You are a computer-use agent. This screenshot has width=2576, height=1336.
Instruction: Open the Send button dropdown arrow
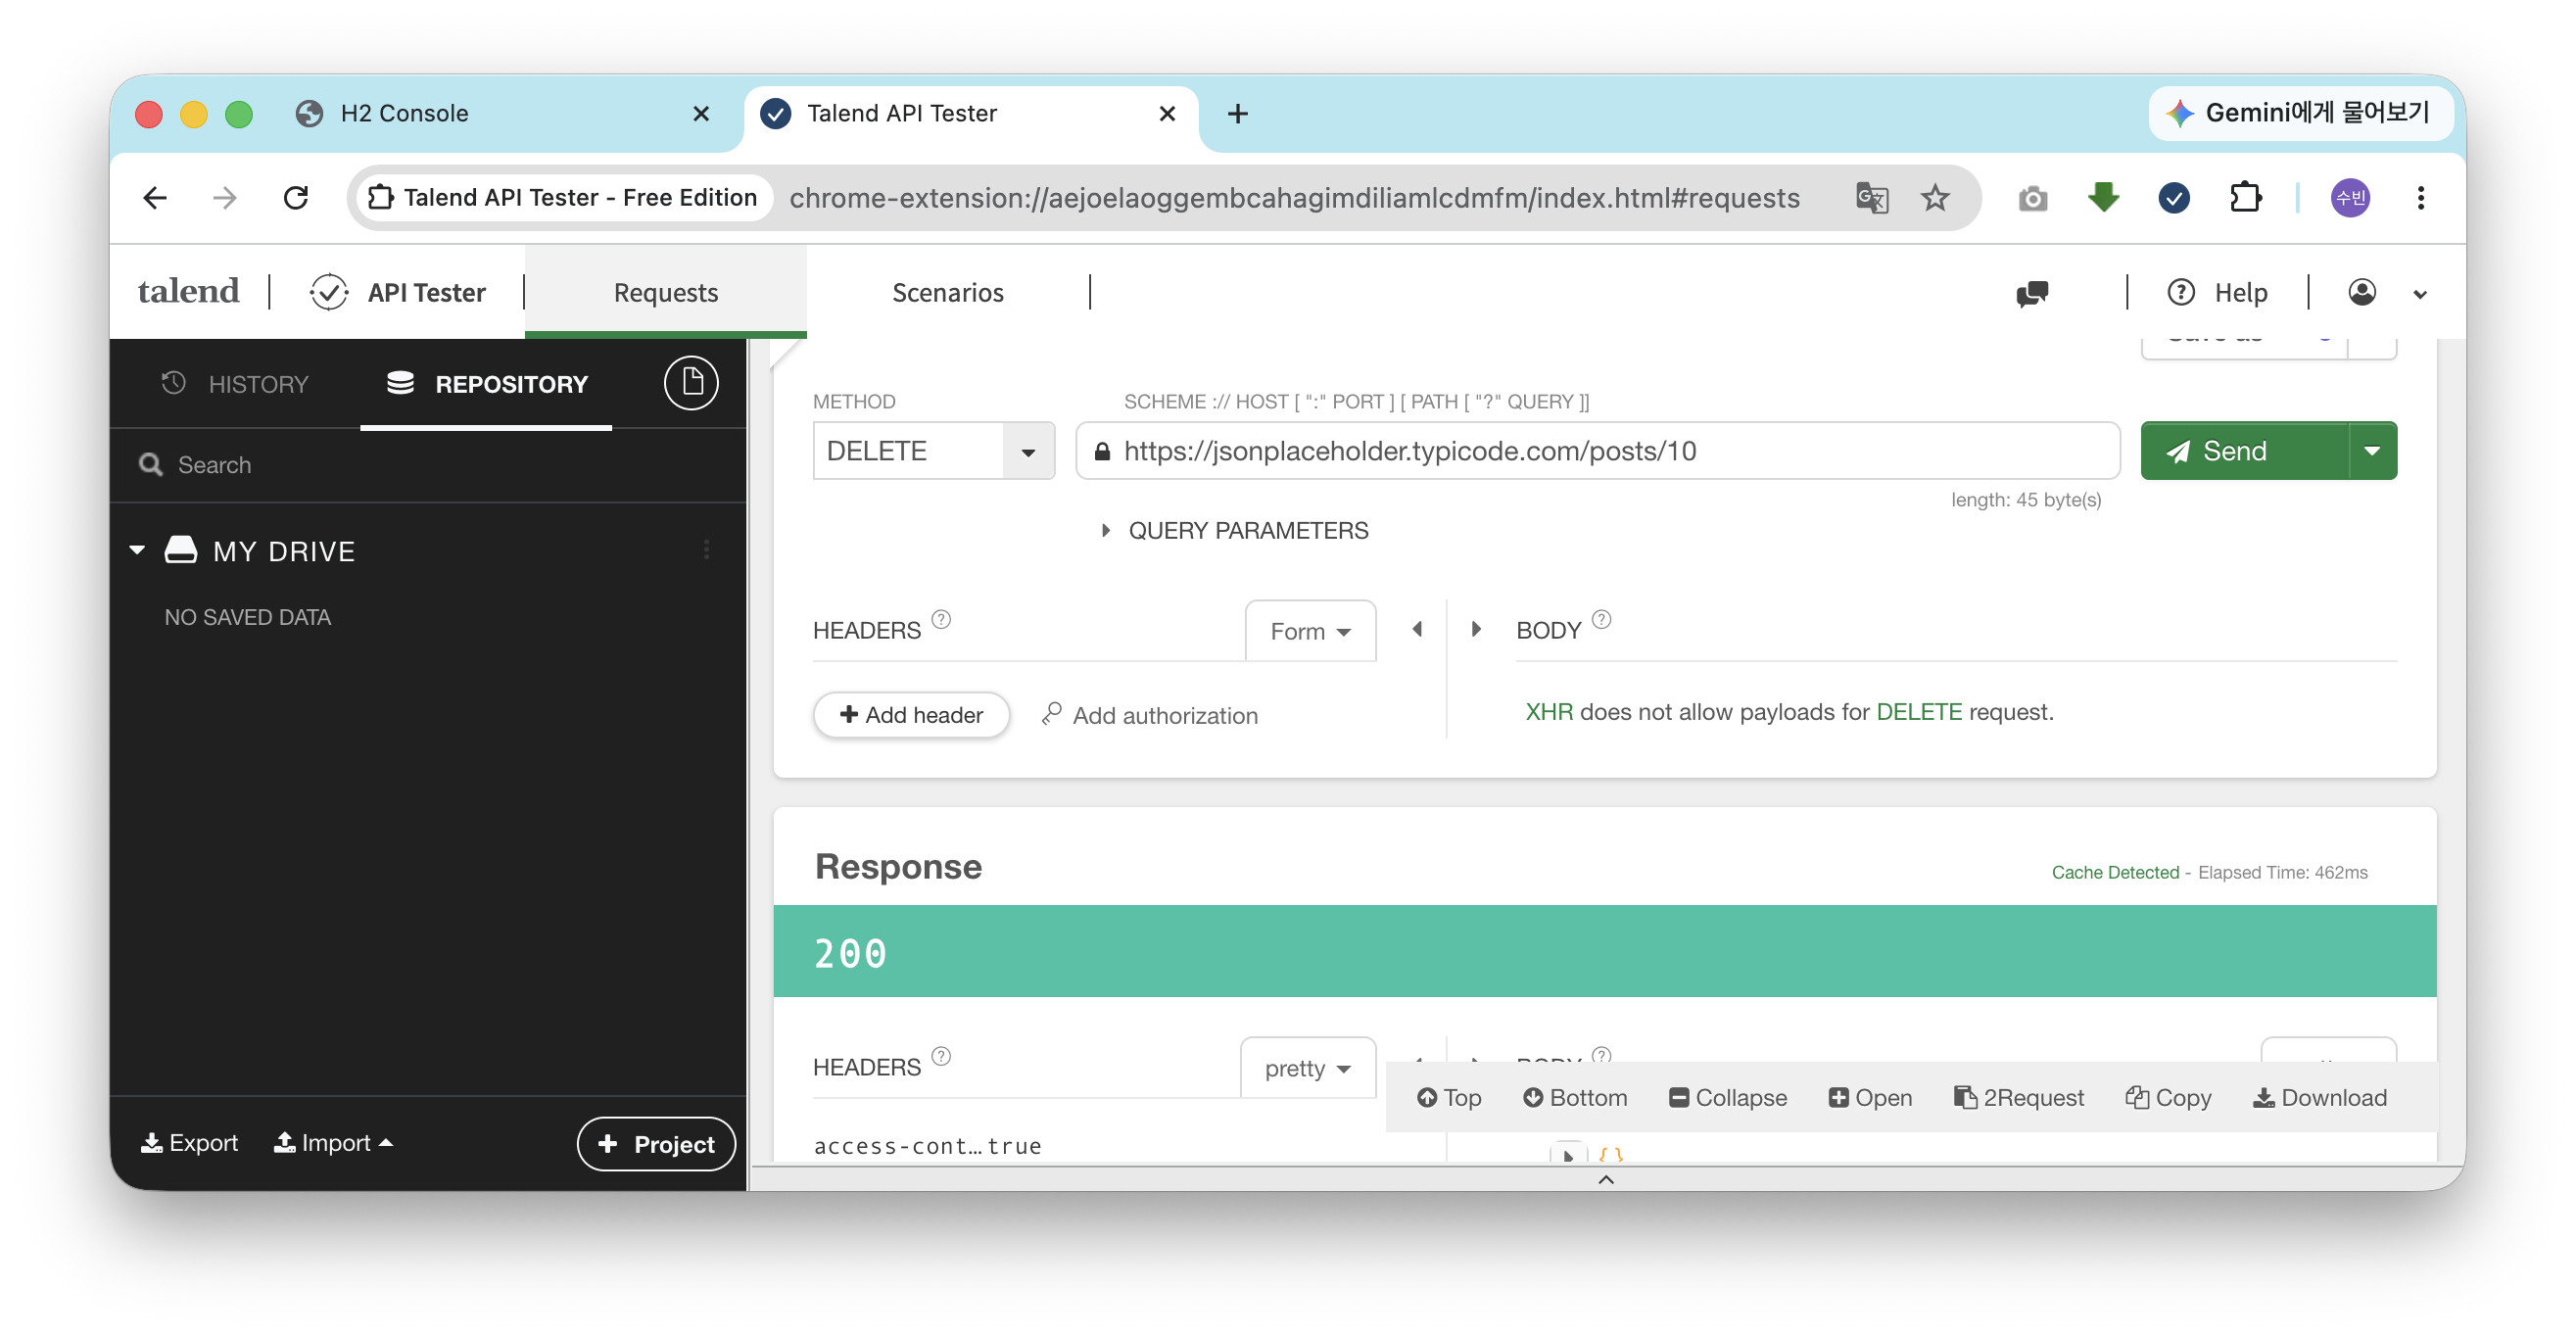pyautogui.click(x=2372, y=451)
